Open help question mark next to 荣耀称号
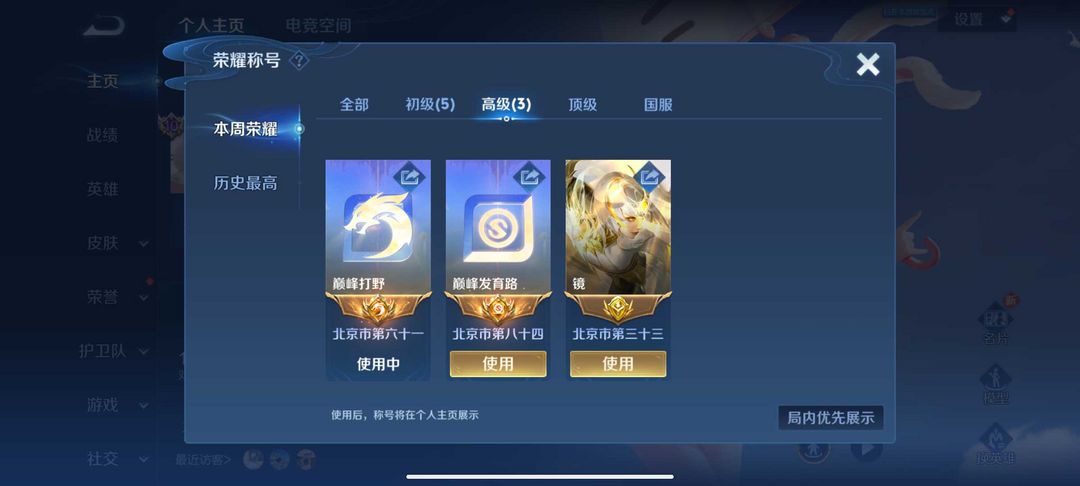 pos(299,61)
